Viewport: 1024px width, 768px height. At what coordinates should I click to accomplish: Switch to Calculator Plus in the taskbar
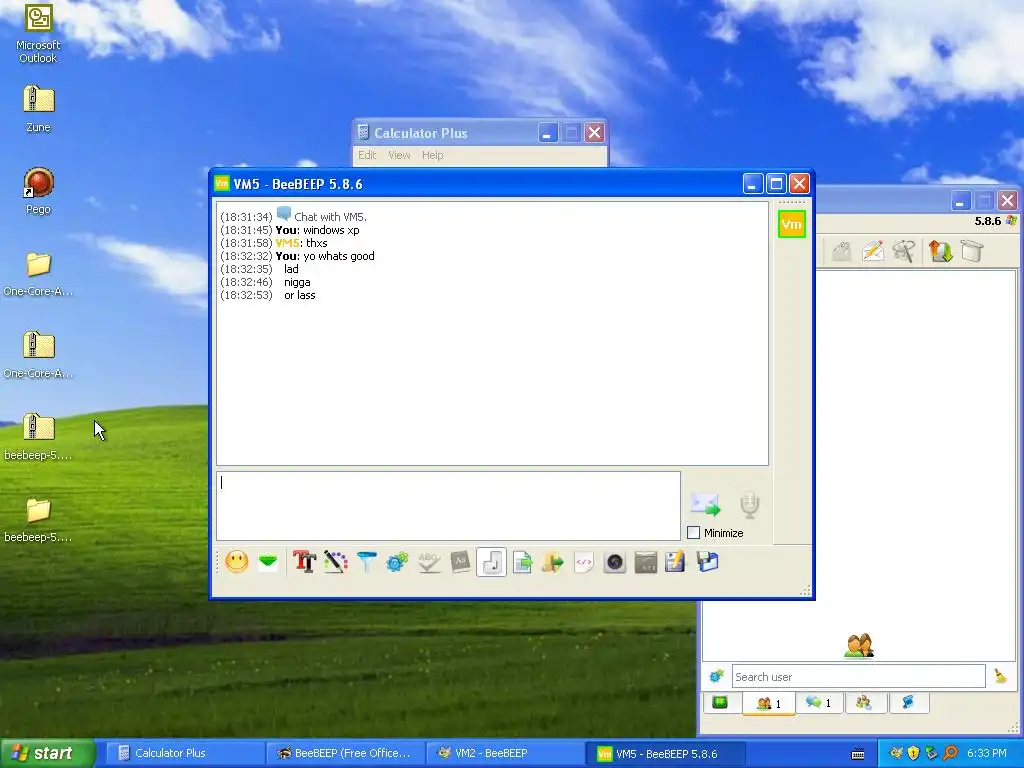pos(183,753)
